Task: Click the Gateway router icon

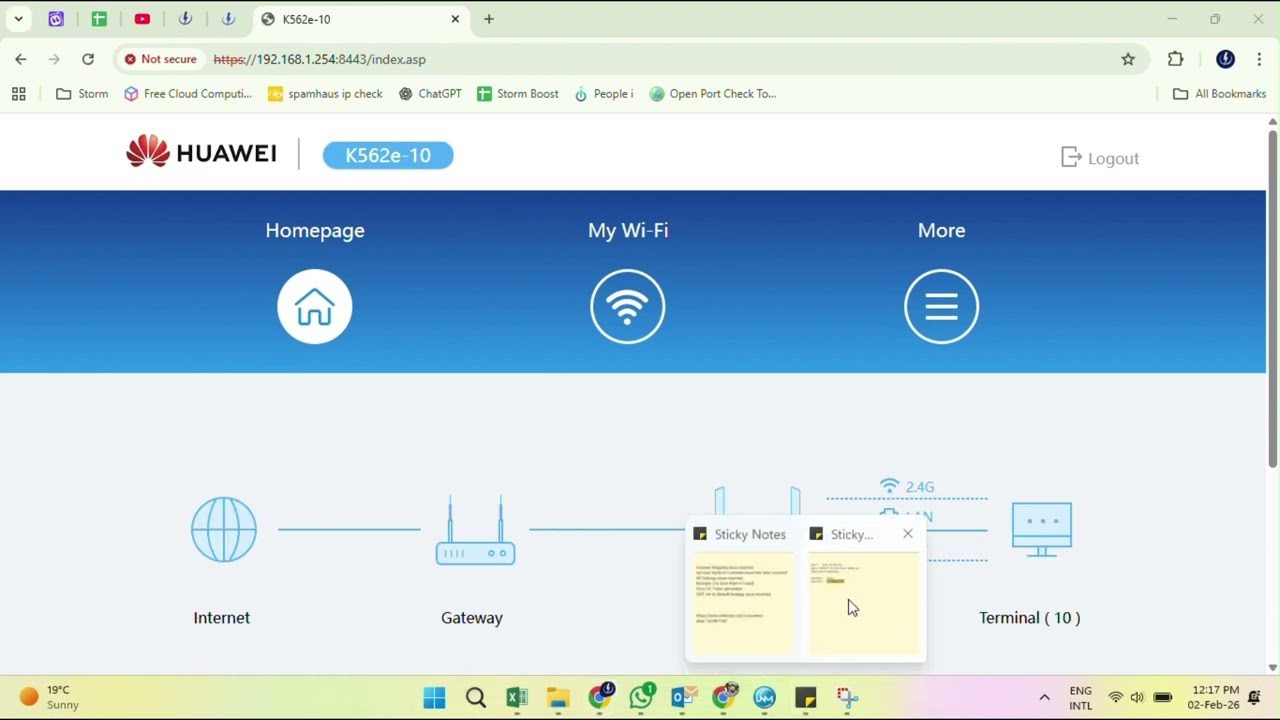Action: (475, 530)
